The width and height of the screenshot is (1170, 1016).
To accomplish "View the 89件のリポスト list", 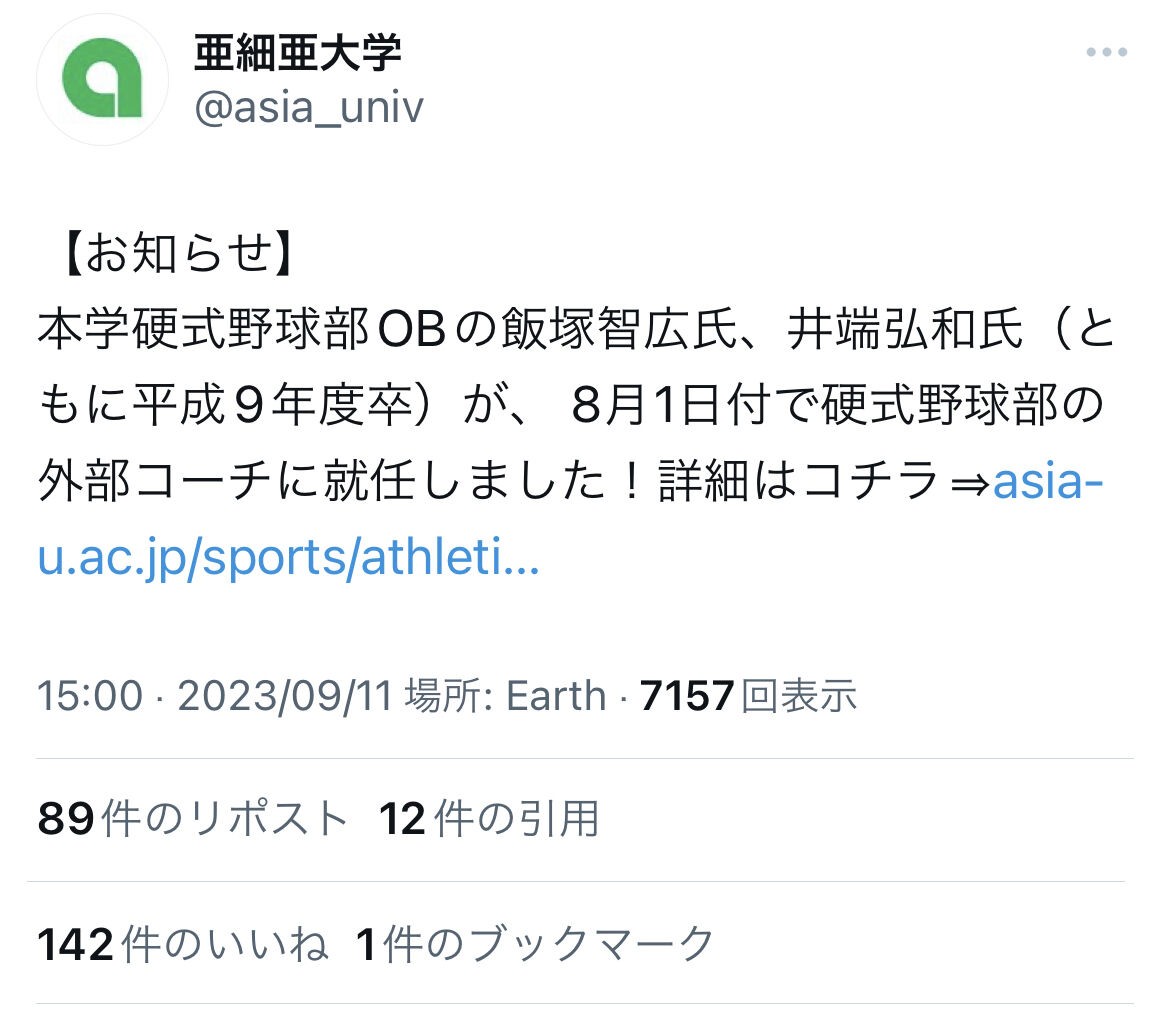I will (x=193, y=818).
